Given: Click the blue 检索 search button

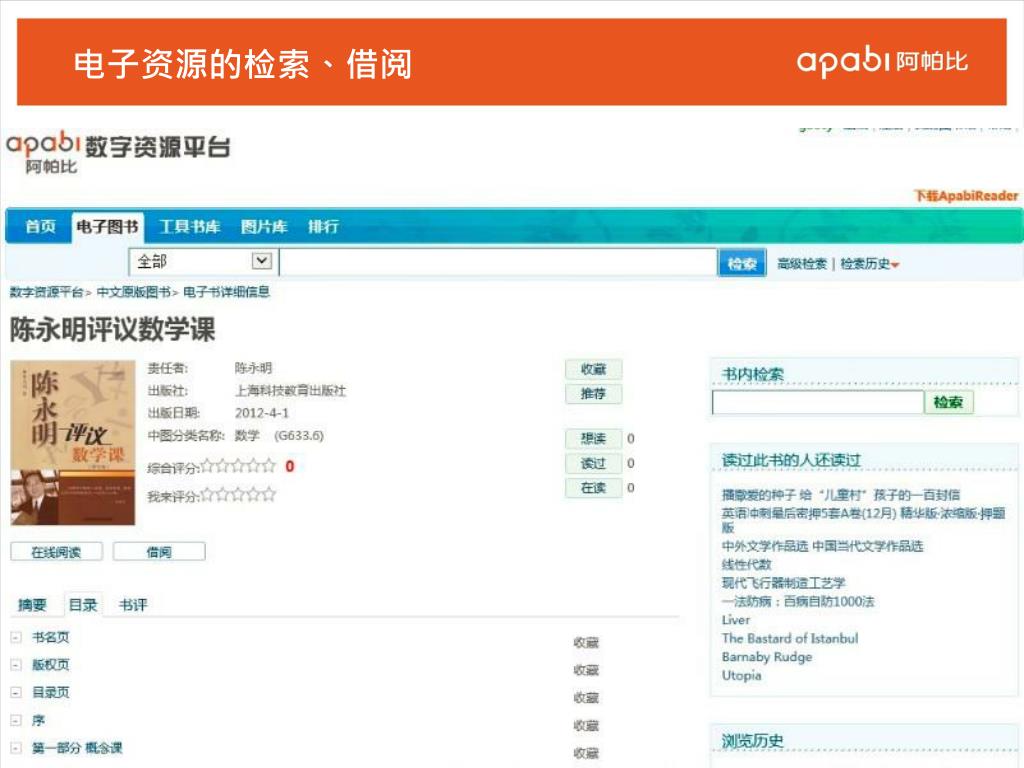Looking at the screenshot, I should coord(742,263).
